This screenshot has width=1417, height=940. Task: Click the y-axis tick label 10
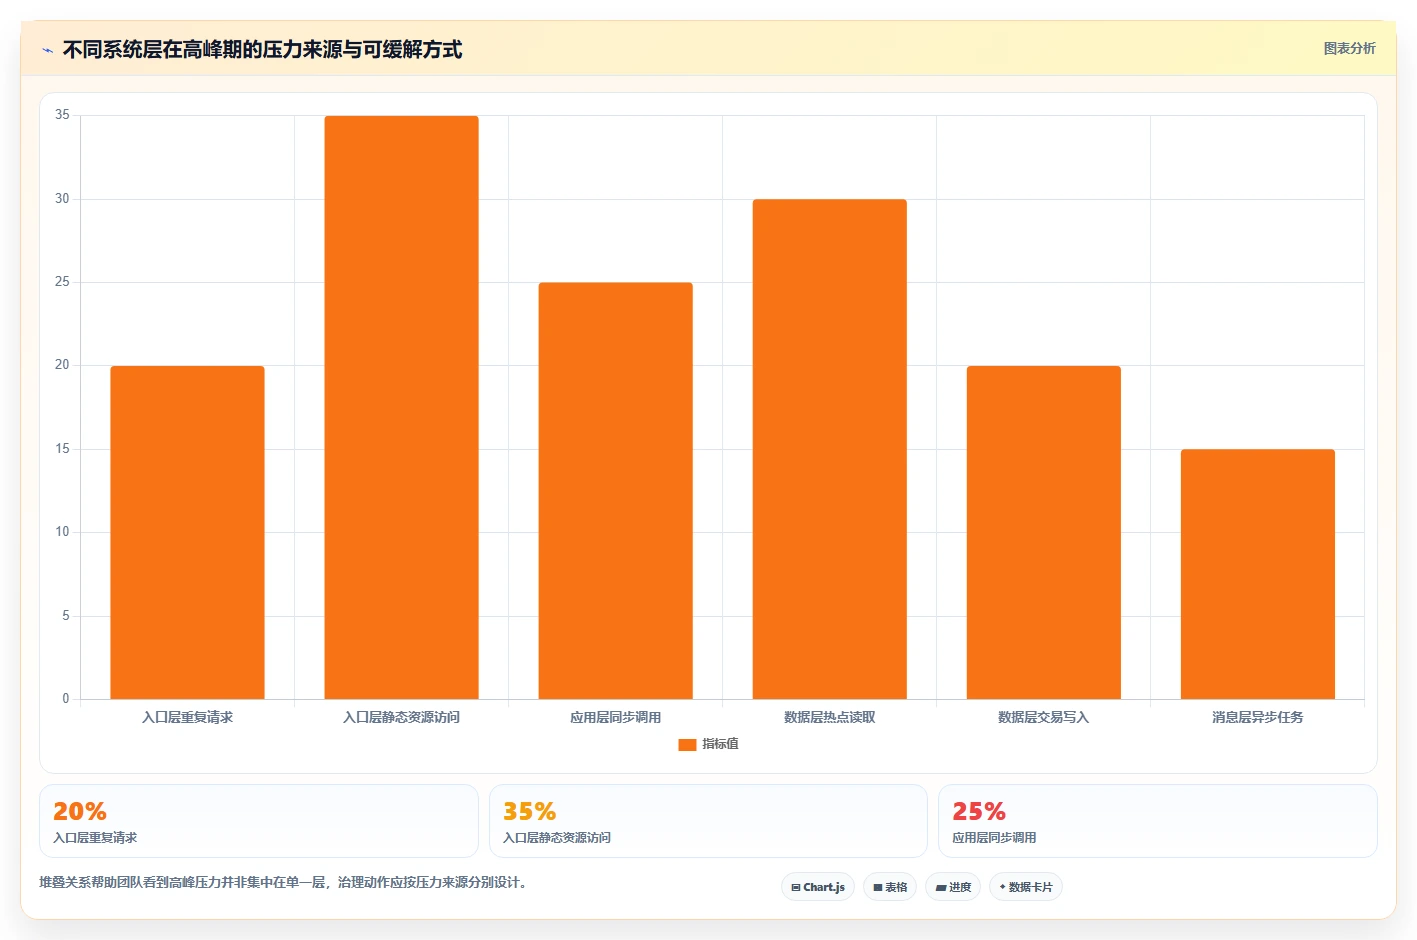62,532
